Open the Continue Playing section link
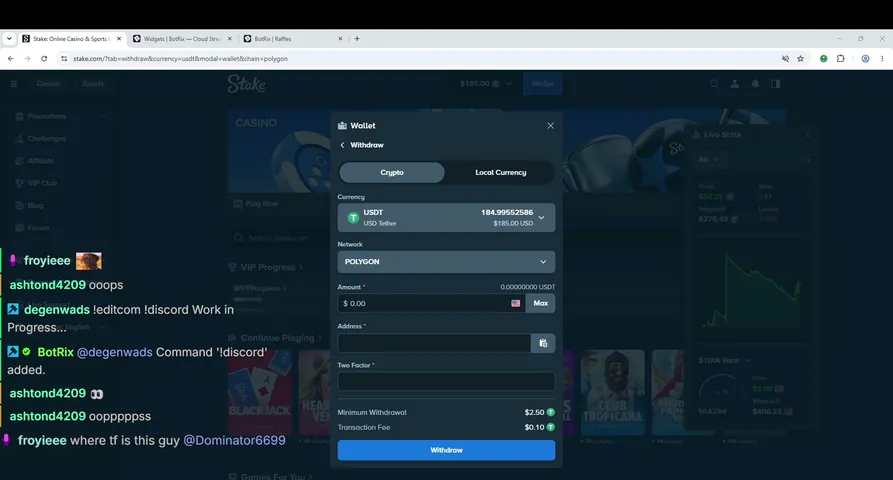893x480 pixels. pos(277,338)
